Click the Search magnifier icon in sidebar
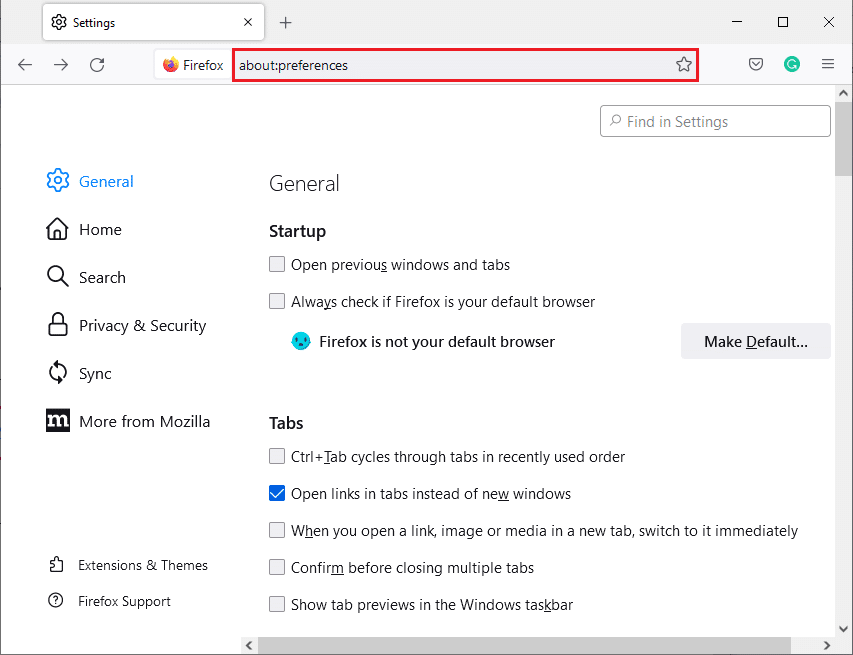The width and height of the screenshot is (853, 655). (x=57, y=276)
